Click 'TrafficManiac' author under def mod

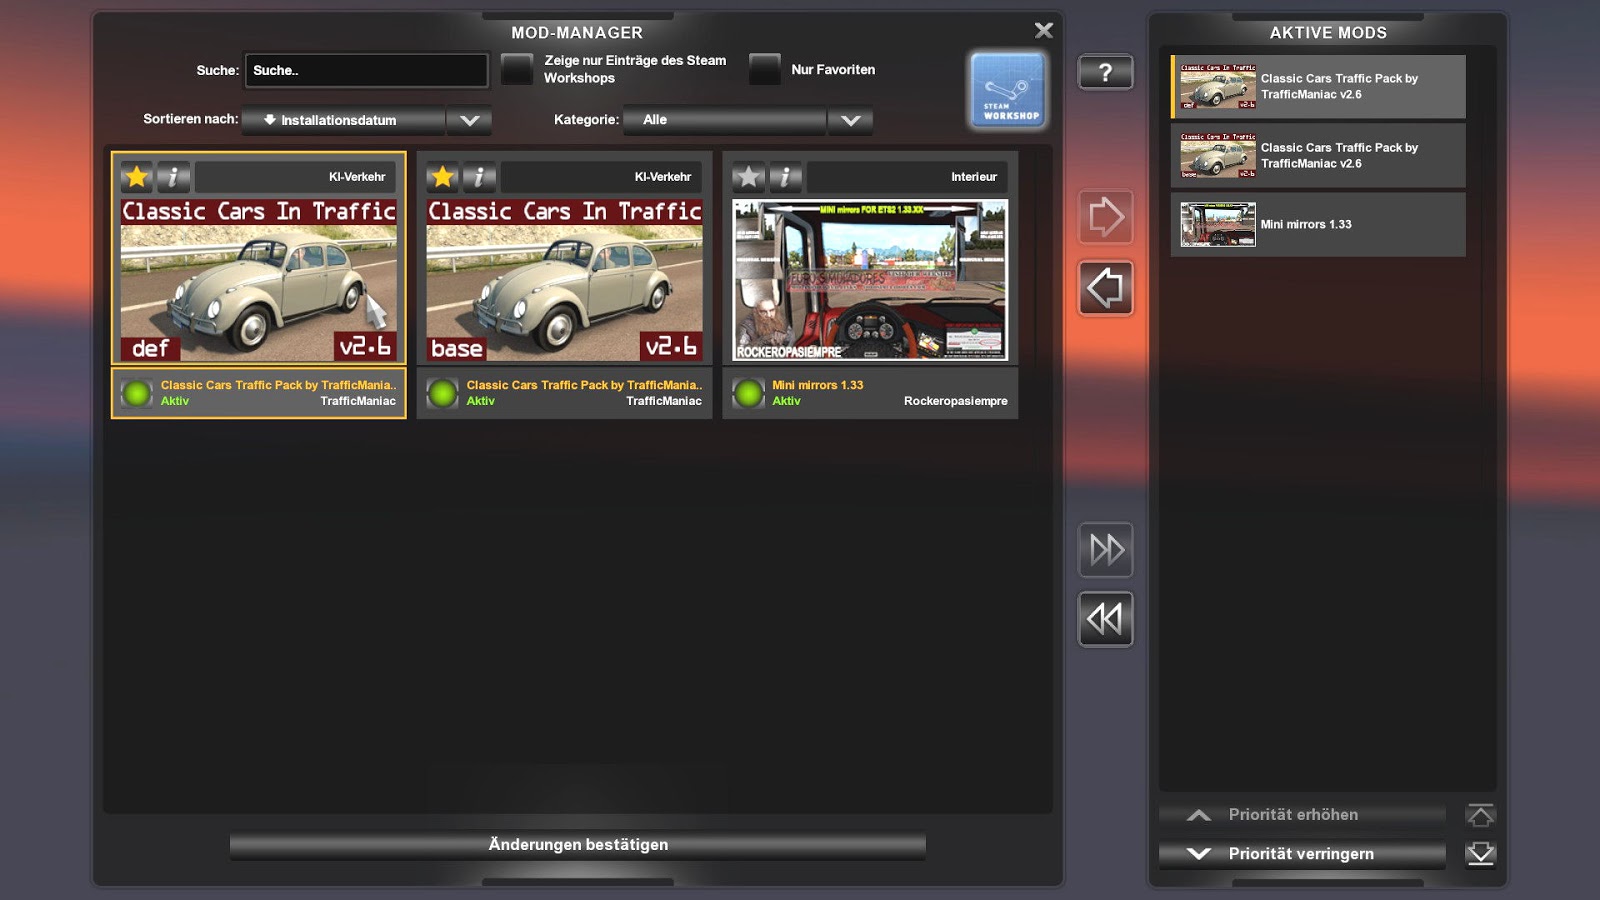pyautogui.click(x=358, y=401)
